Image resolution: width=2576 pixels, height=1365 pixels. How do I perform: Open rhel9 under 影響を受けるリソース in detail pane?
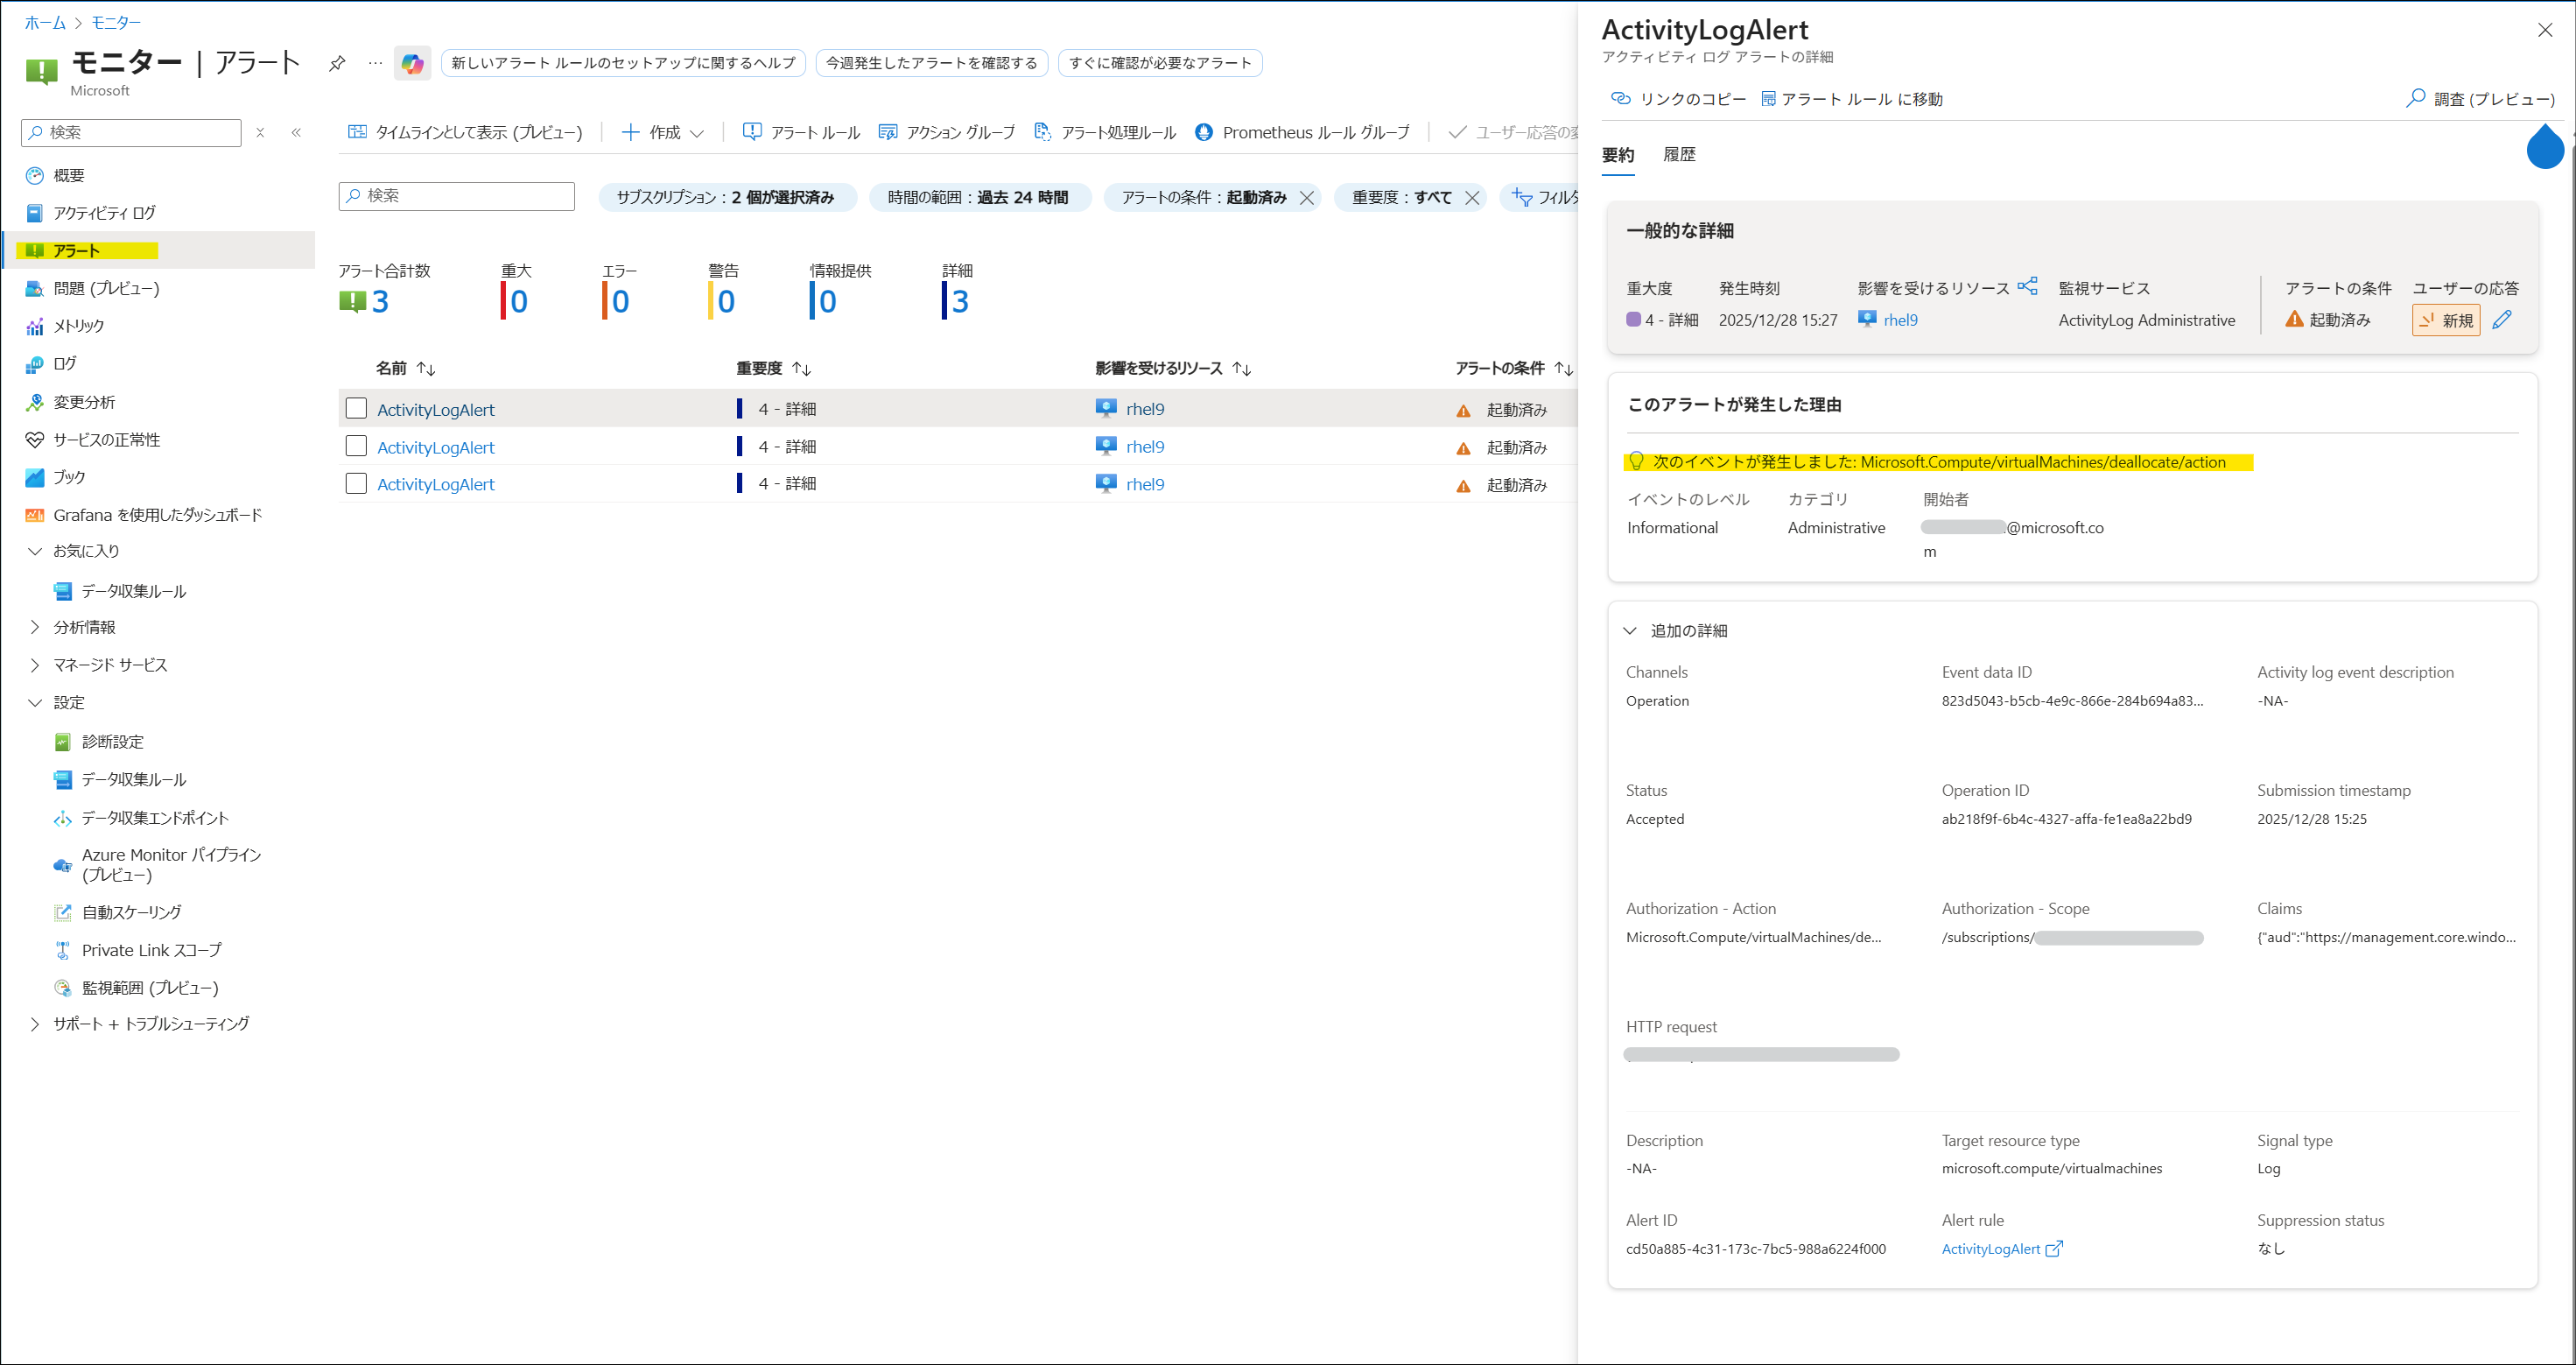coord(1900,321)
